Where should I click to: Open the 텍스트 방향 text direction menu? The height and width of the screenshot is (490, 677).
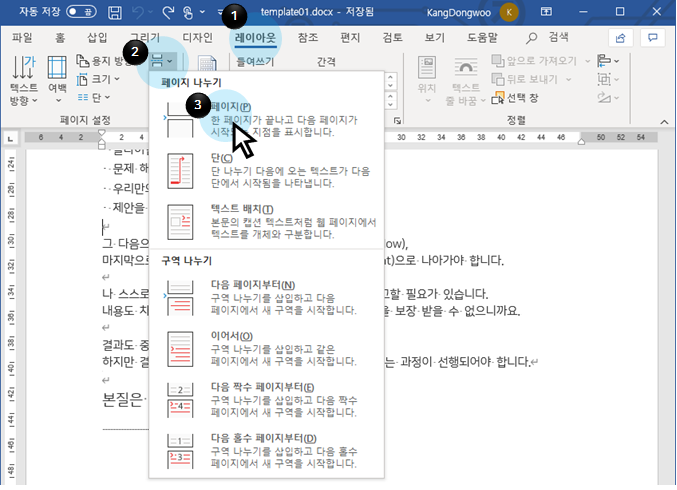coord(23,81)
